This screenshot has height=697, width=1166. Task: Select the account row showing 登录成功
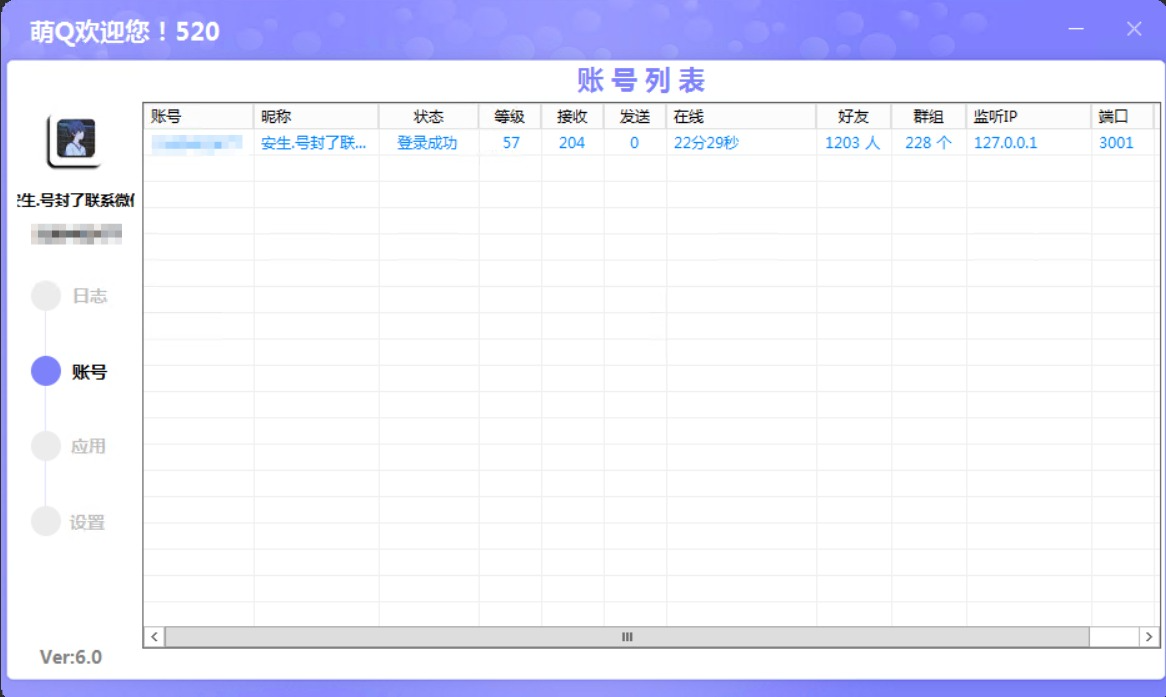427,143
